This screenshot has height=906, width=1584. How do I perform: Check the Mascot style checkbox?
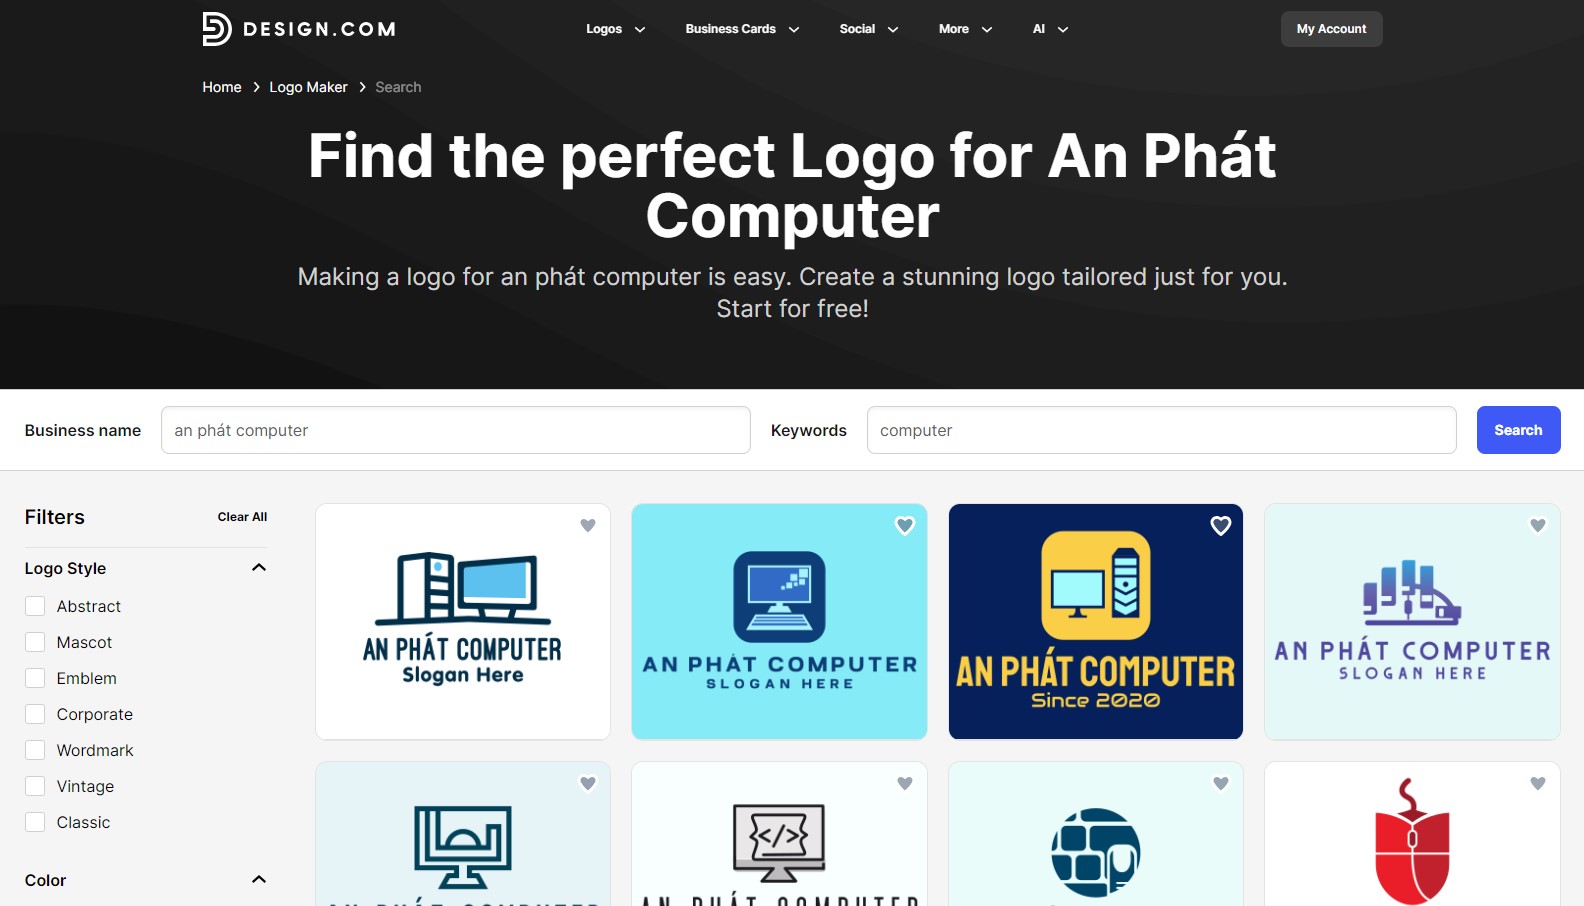(35, 642)
